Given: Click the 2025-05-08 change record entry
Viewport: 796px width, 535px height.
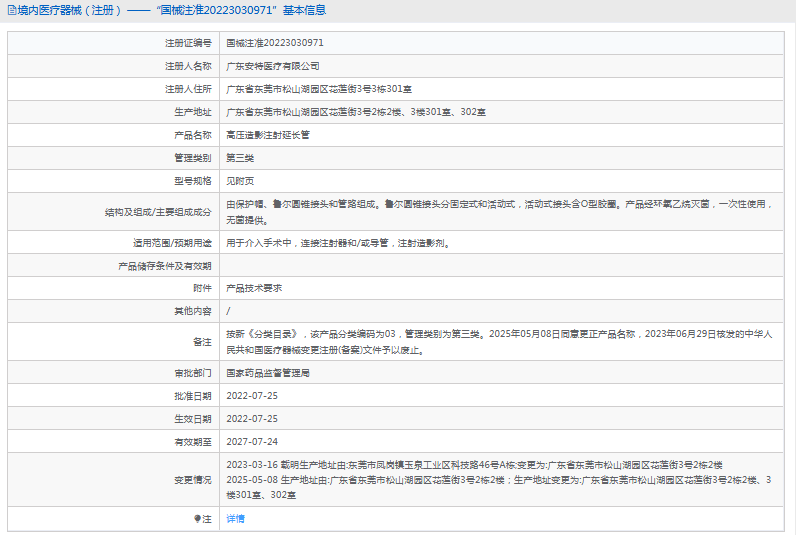Looking at the screenshot, I should 498,480.
